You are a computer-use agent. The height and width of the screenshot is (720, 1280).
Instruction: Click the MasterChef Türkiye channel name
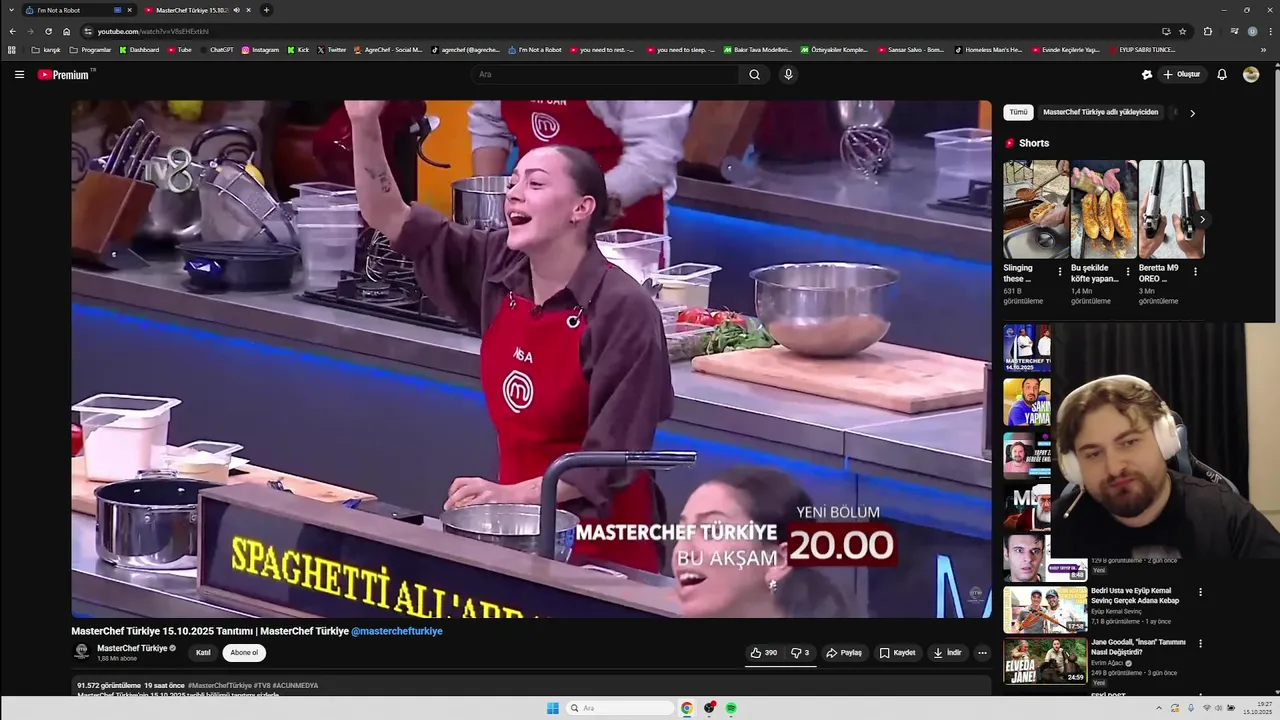[x=132, y=648]
